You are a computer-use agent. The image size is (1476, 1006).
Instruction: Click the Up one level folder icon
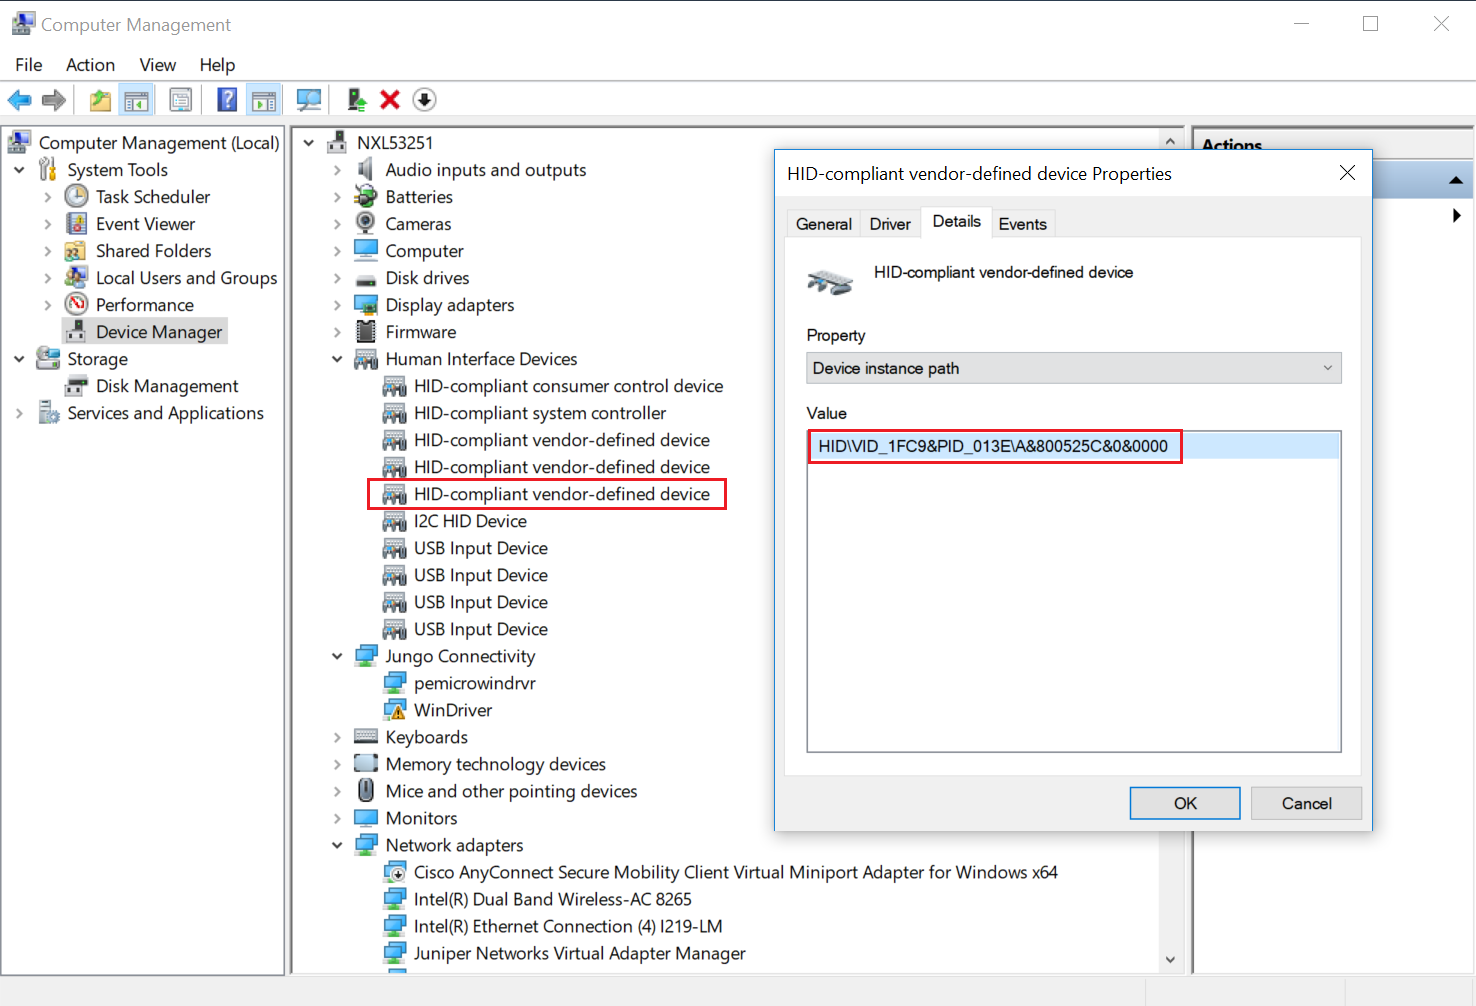pos(100,100)
